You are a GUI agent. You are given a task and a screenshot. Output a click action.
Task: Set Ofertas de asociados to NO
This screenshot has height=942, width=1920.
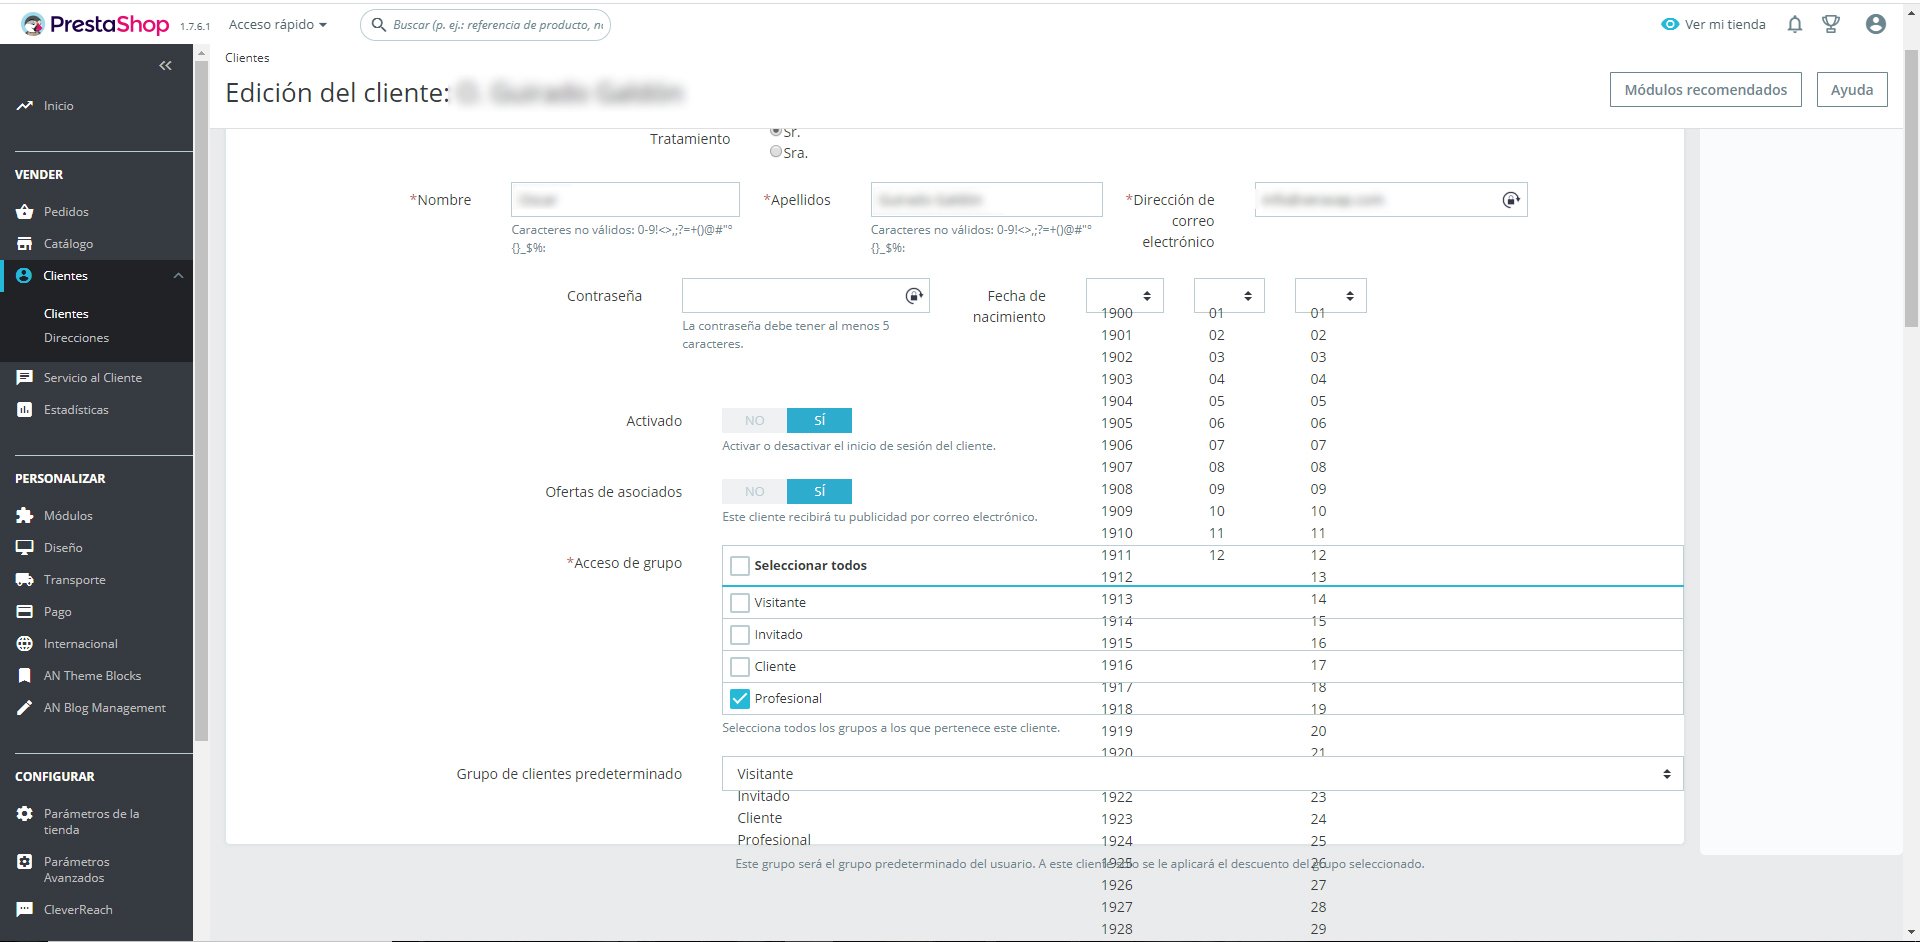(754, 491)
